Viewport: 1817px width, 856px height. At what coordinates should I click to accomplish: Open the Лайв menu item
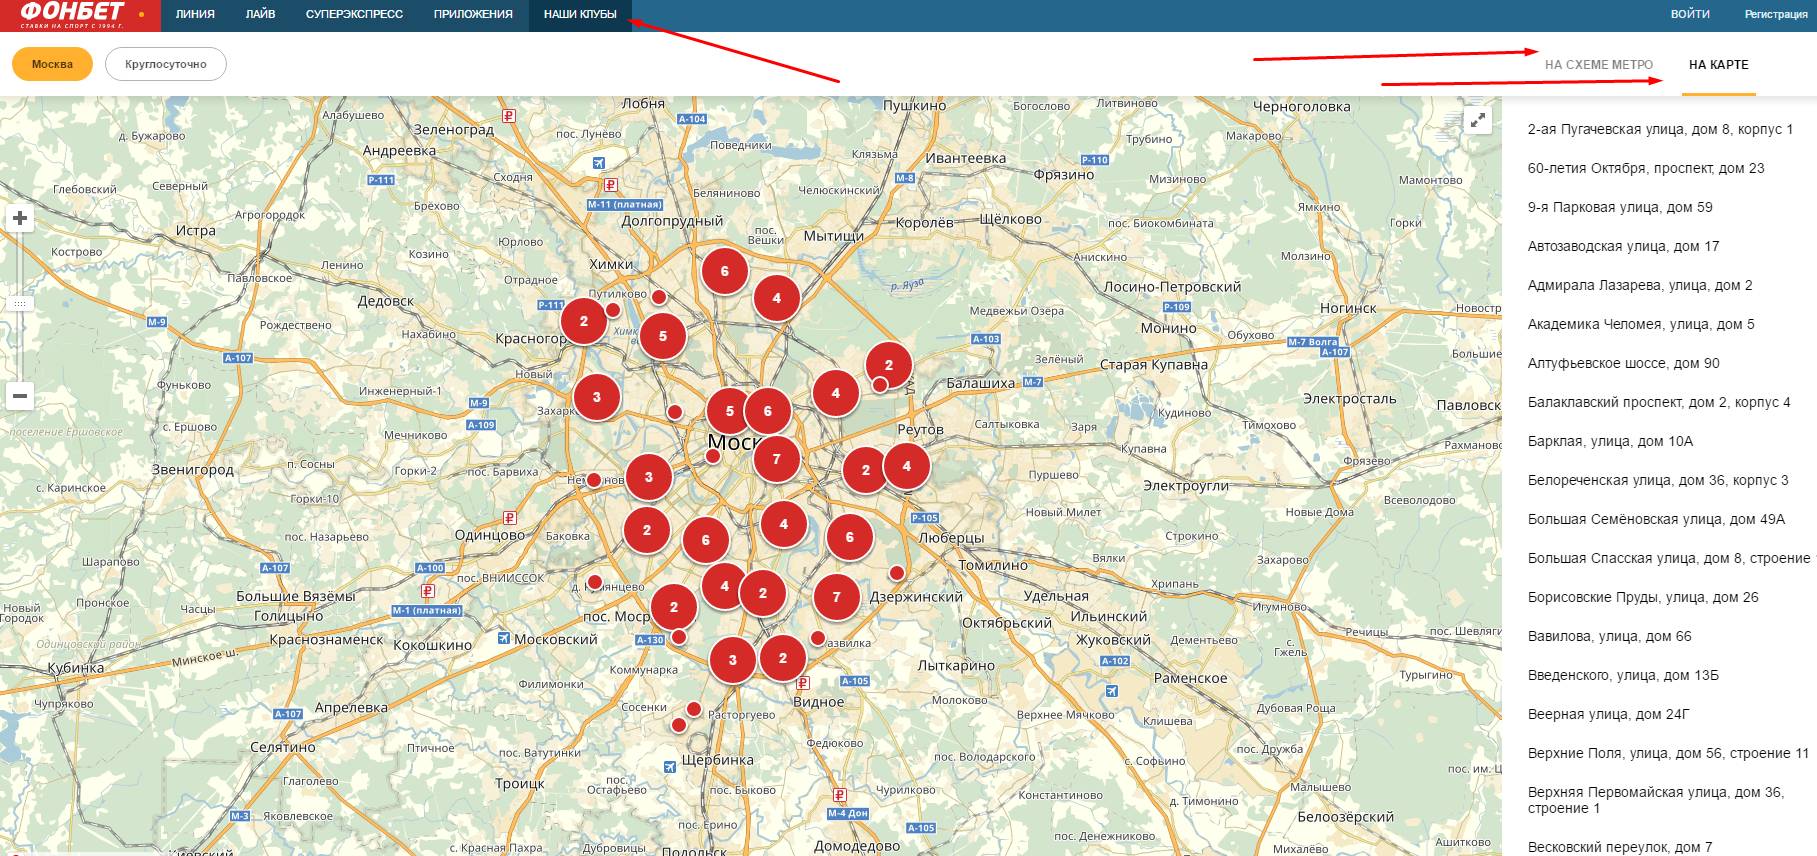260,15
